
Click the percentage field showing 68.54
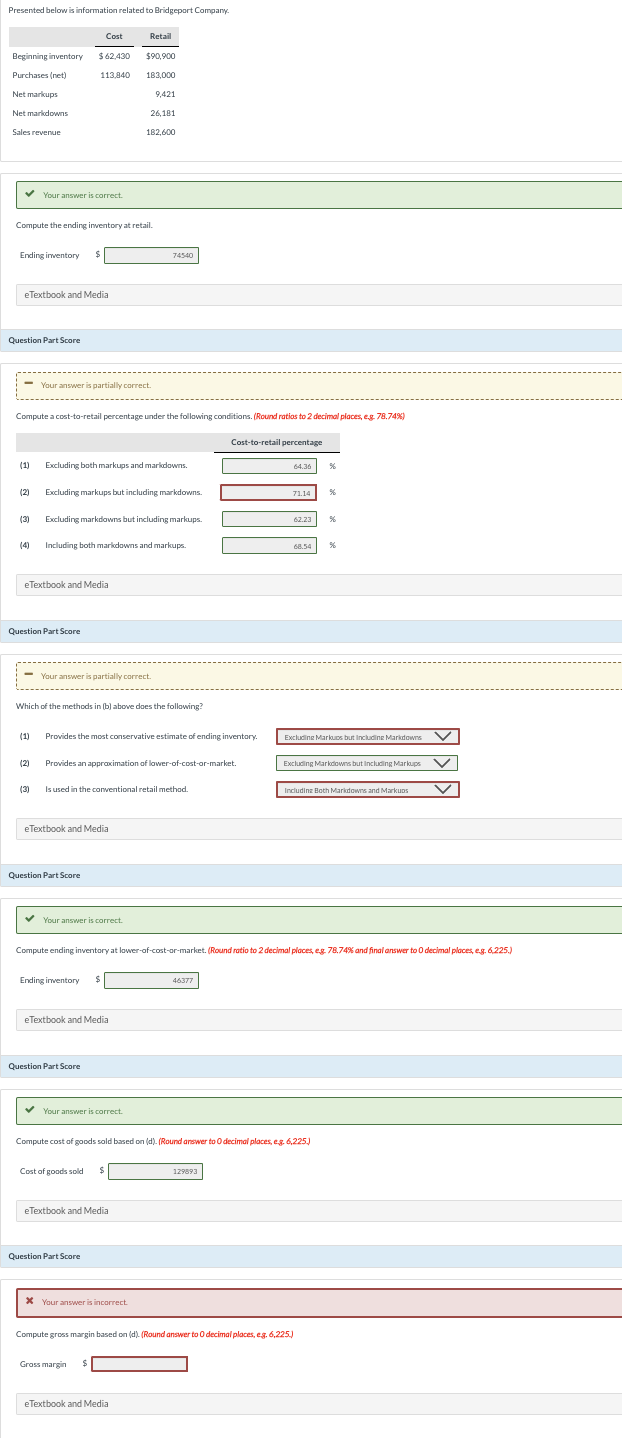click(269, 545)
